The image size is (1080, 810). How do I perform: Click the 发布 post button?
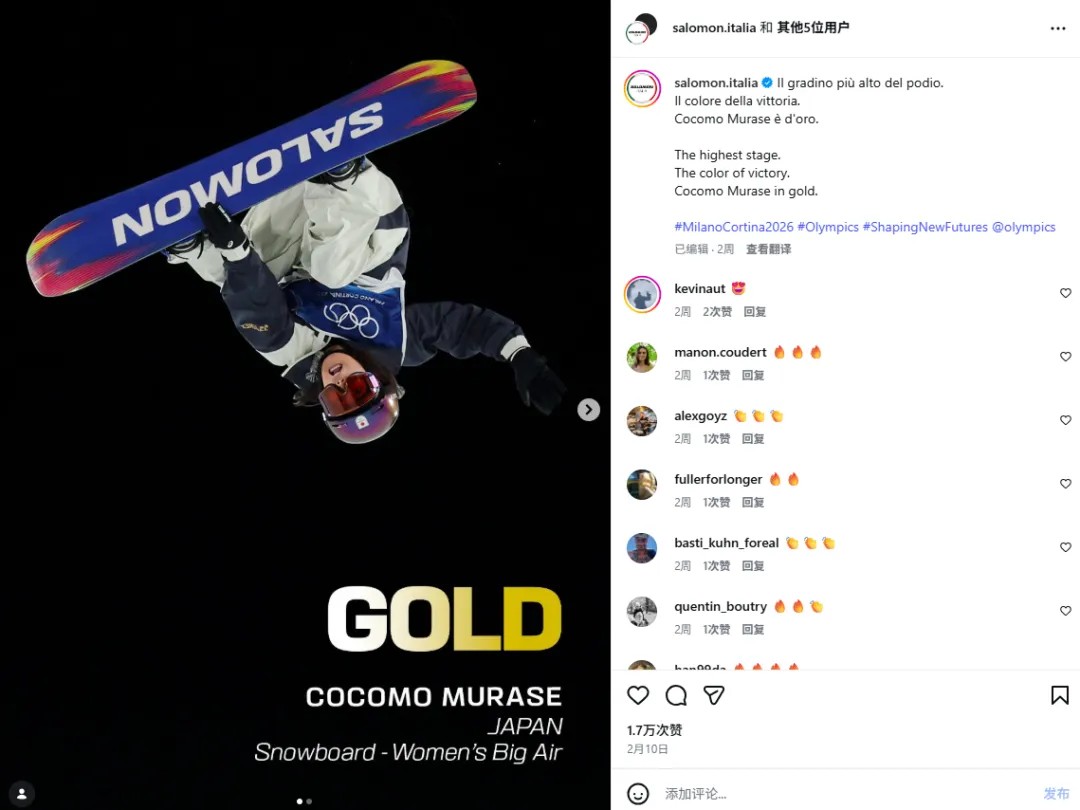(x=1056, y=793)
